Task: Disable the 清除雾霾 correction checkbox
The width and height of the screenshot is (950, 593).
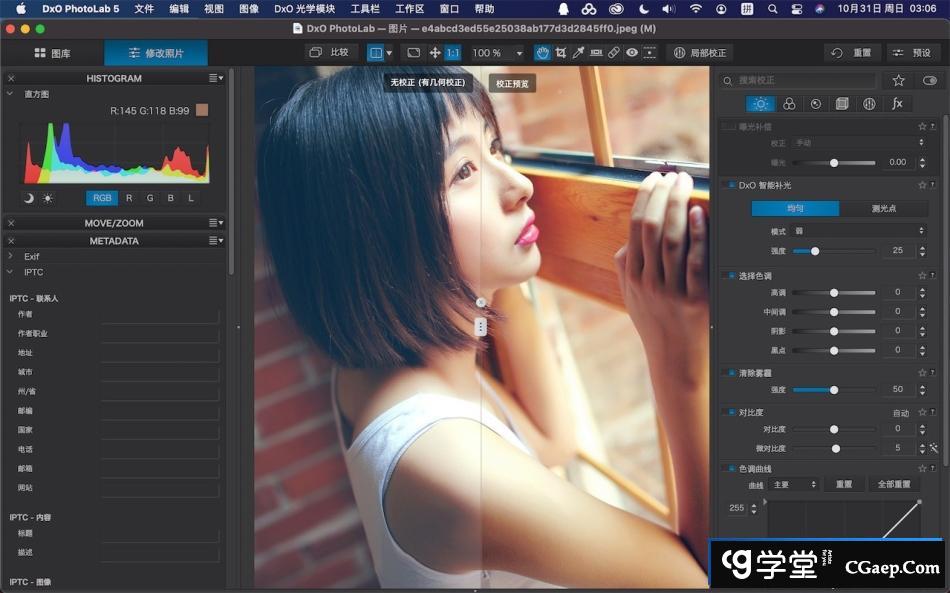Action: (730, 372)
